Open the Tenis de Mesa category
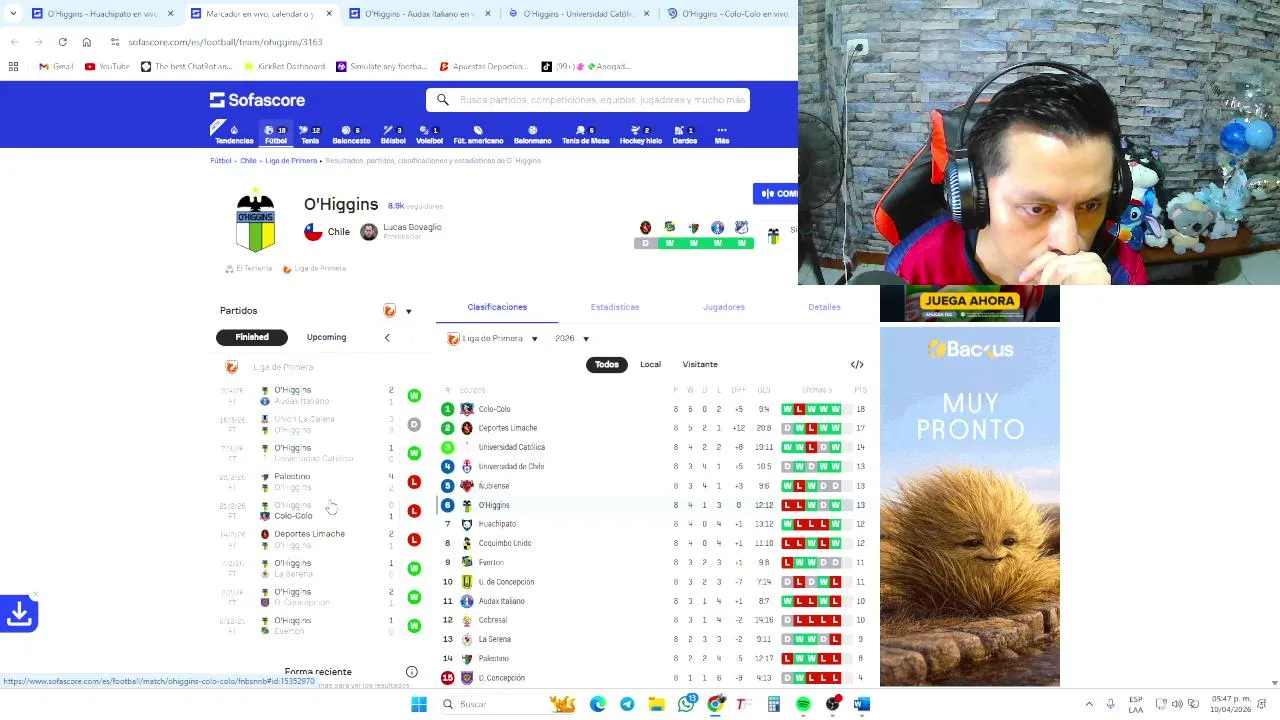The height and width of the screenshot is (720, 1280). (585, 134)
